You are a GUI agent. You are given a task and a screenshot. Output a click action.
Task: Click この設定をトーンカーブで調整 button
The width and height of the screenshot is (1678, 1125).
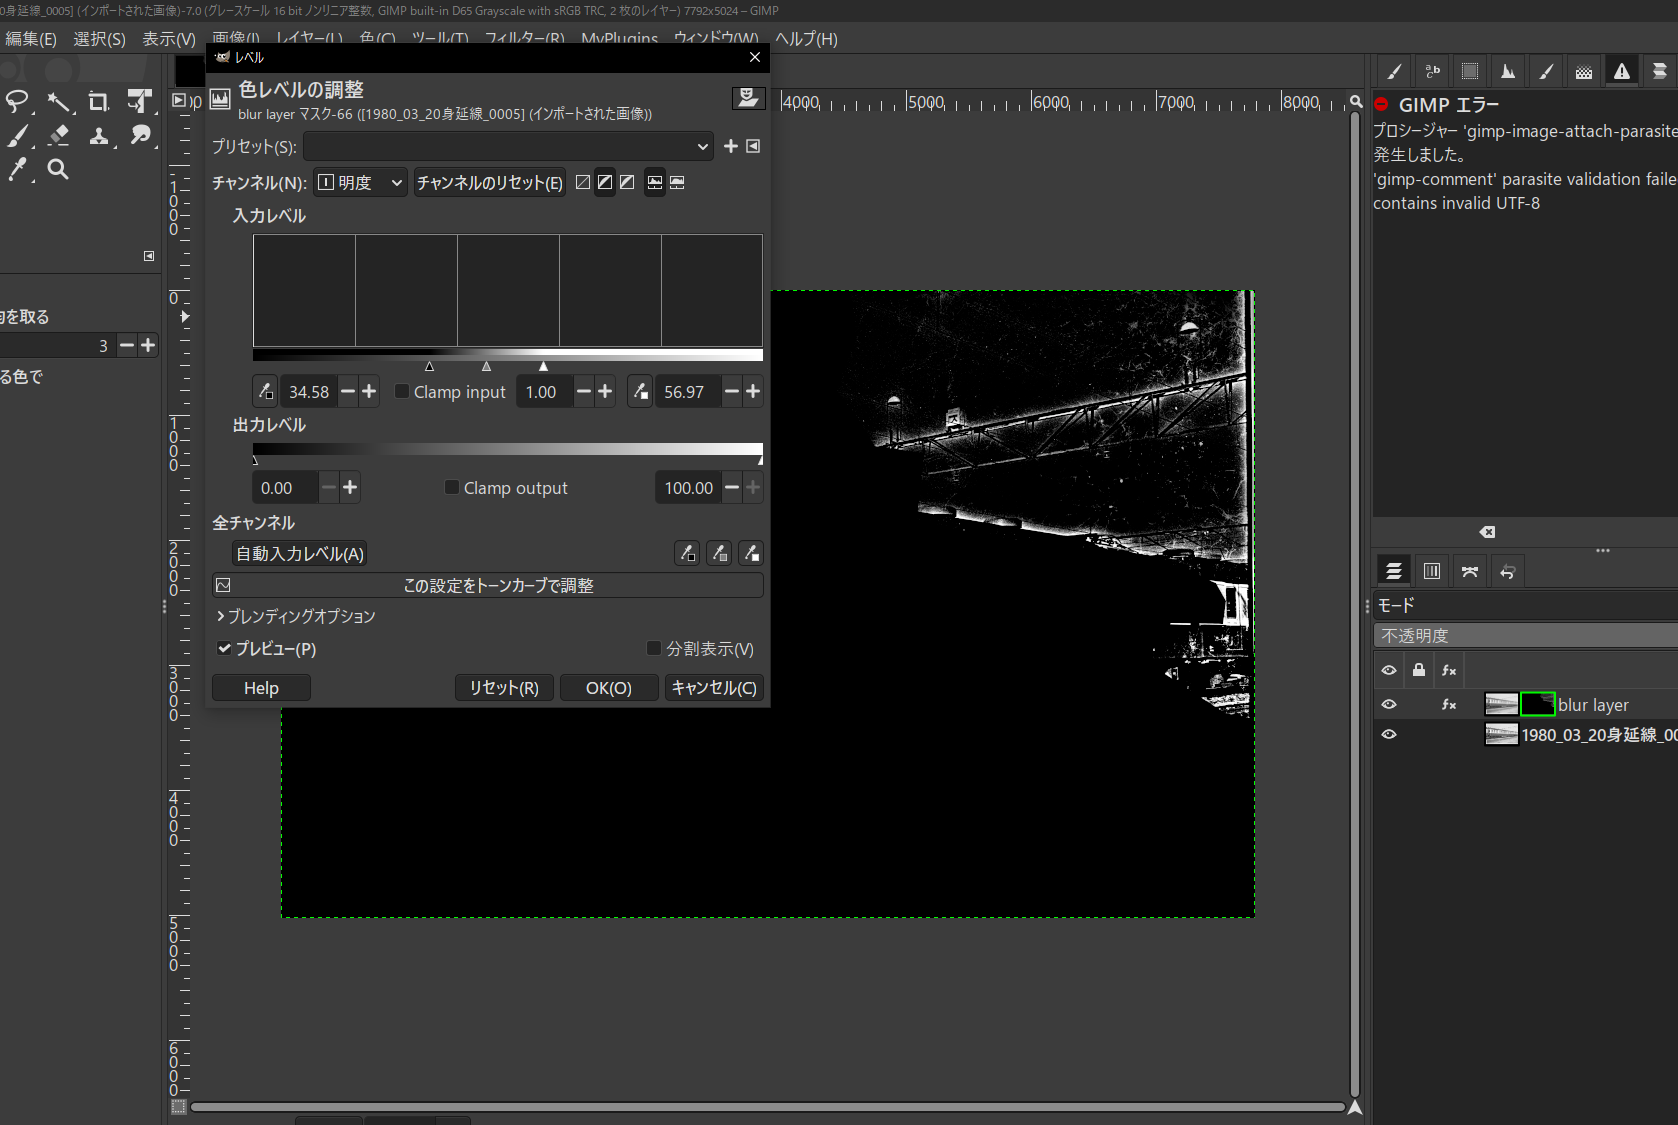488,585
